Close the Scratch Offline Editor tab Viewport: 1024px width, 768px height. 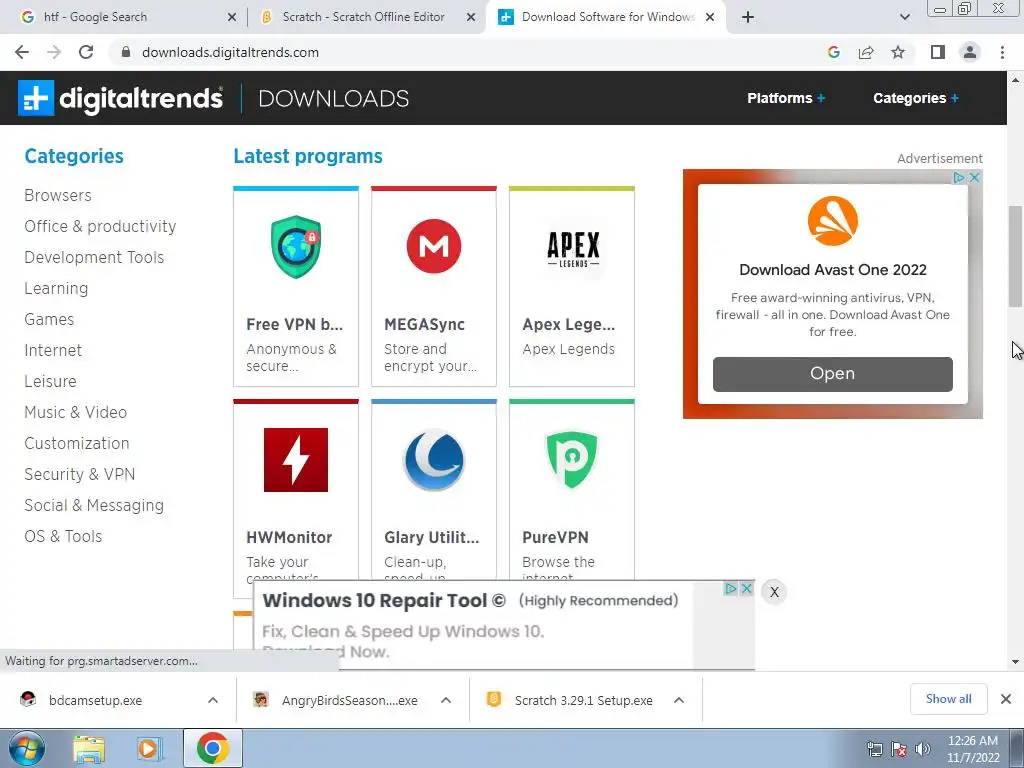tap(471, 18)
